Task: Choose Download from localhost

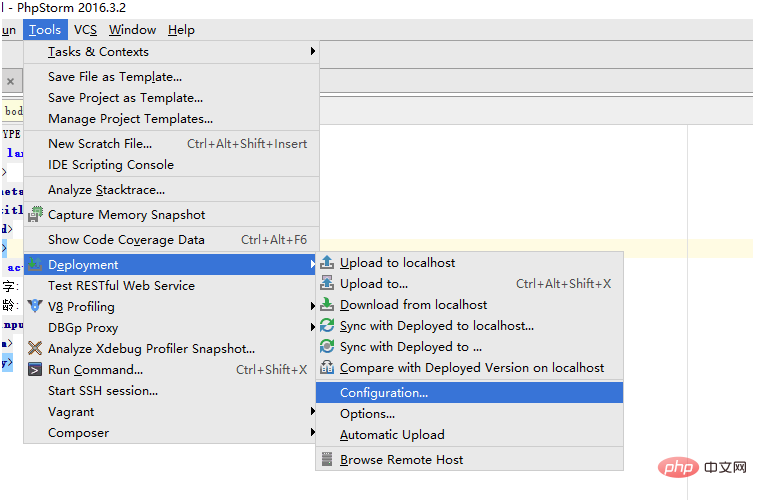Action: pos(469,305)
